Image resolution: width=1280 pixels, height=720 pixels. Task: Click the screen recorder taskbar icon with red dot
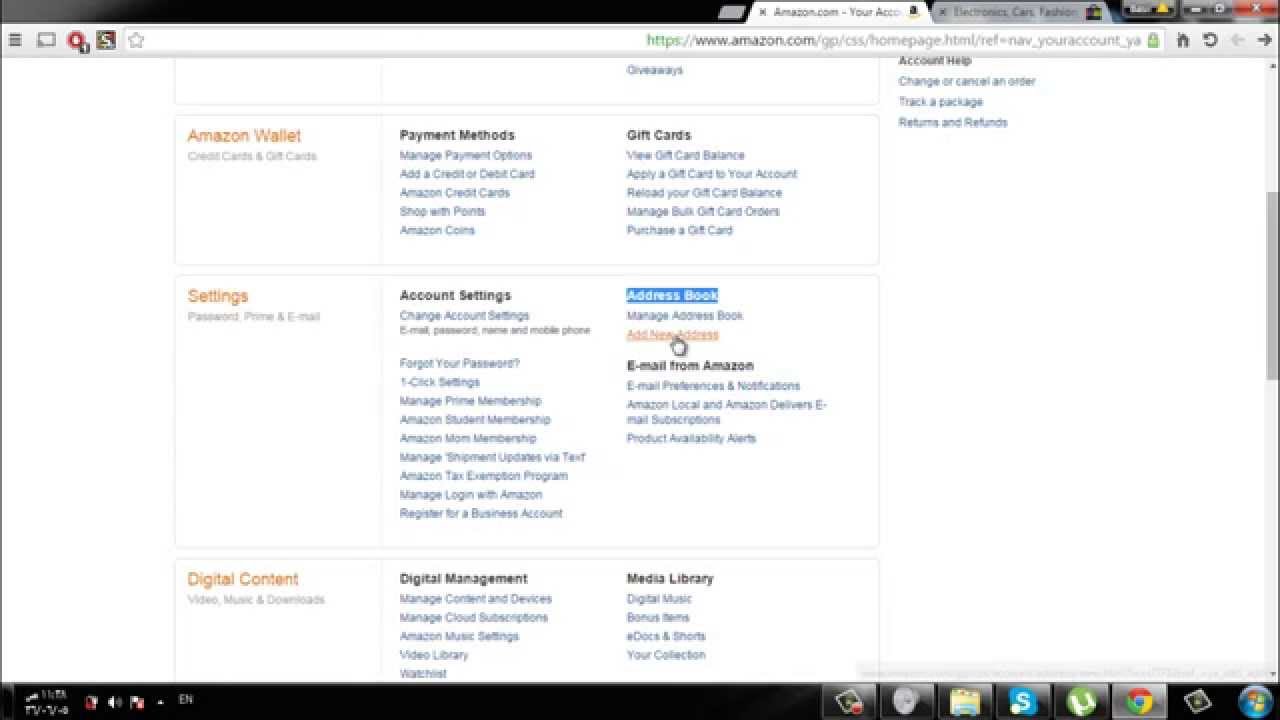tap(850, 701)
